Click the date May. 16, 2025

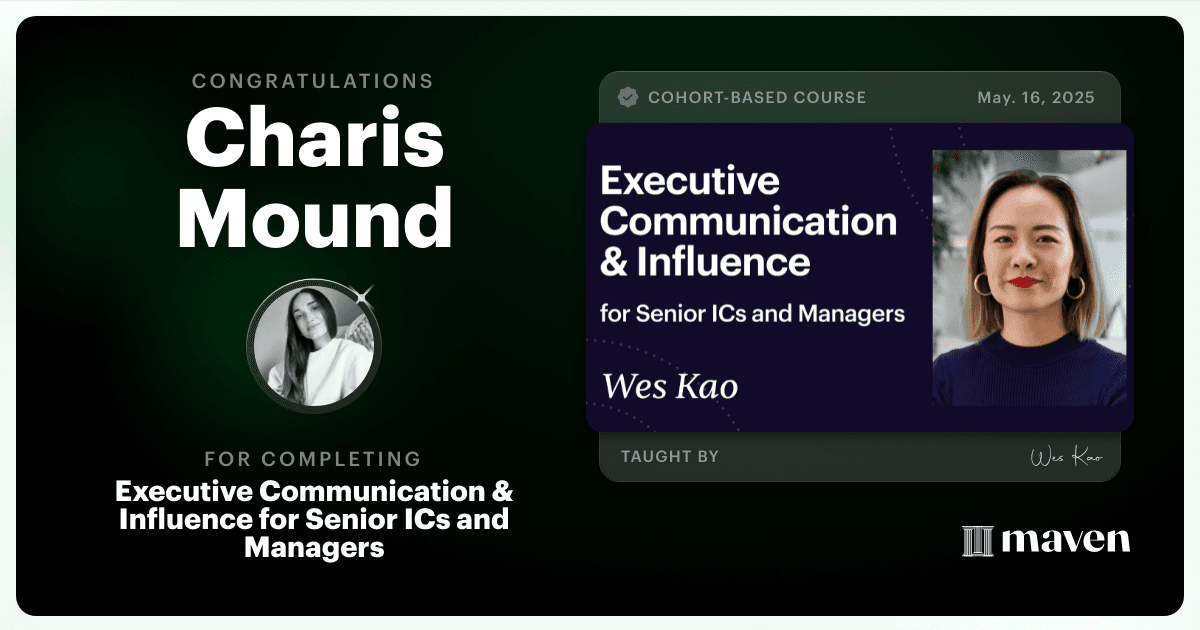click(1035, 97)
